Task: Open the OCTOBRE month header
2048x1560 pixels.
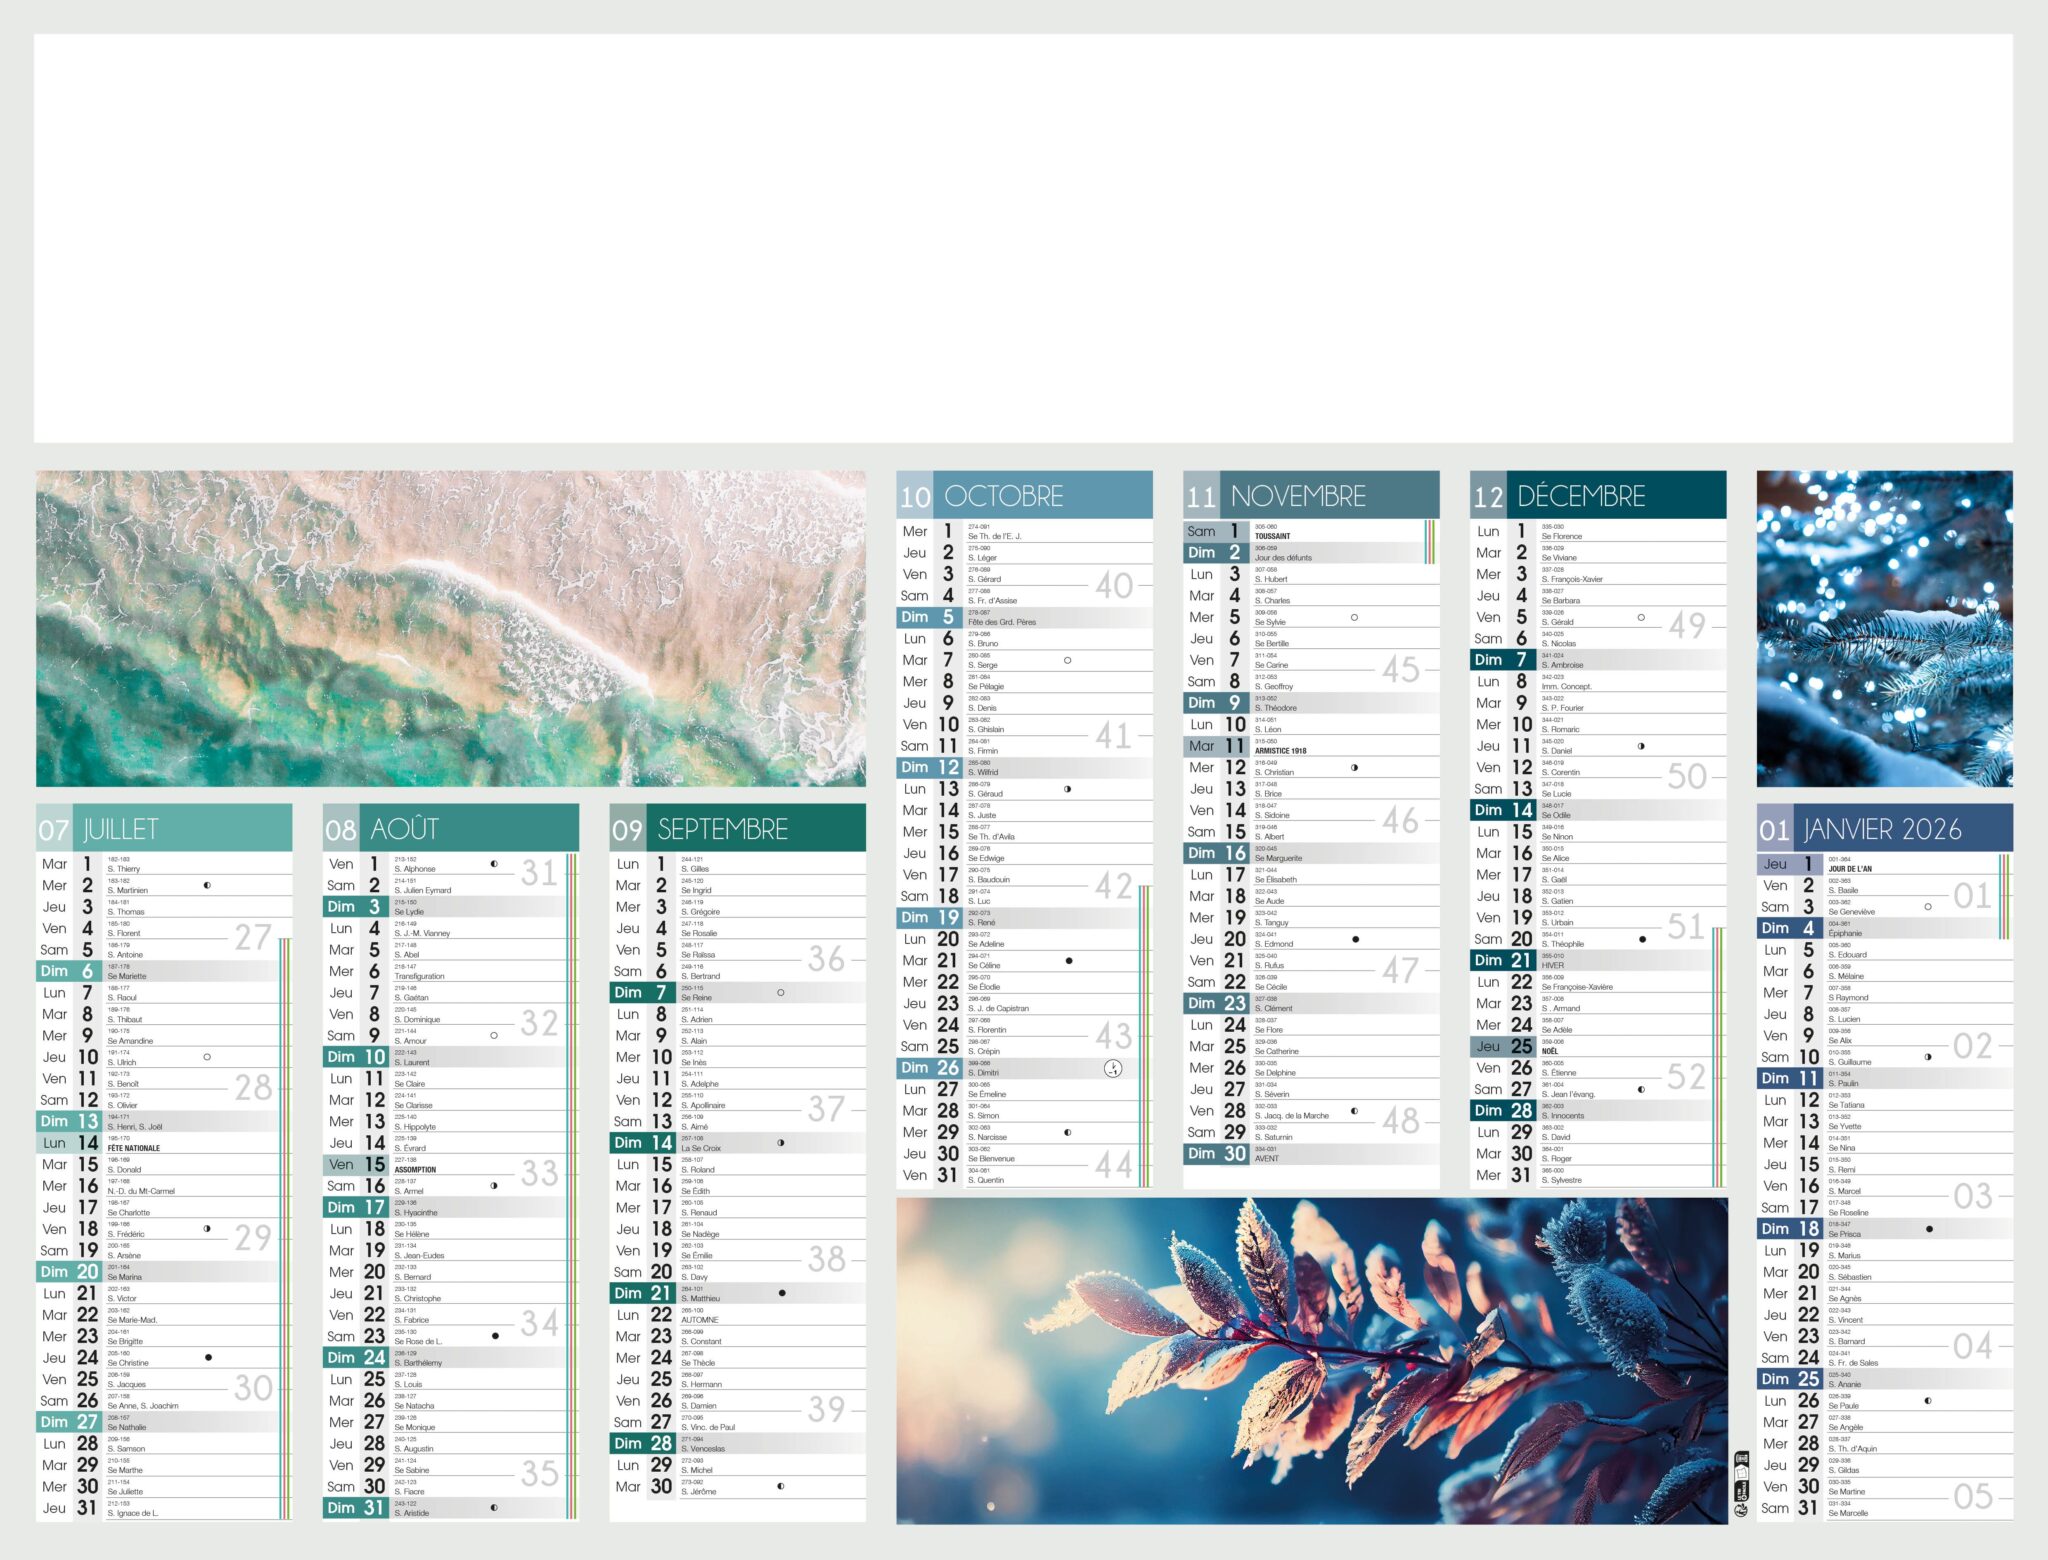Action: point(1005,494)
